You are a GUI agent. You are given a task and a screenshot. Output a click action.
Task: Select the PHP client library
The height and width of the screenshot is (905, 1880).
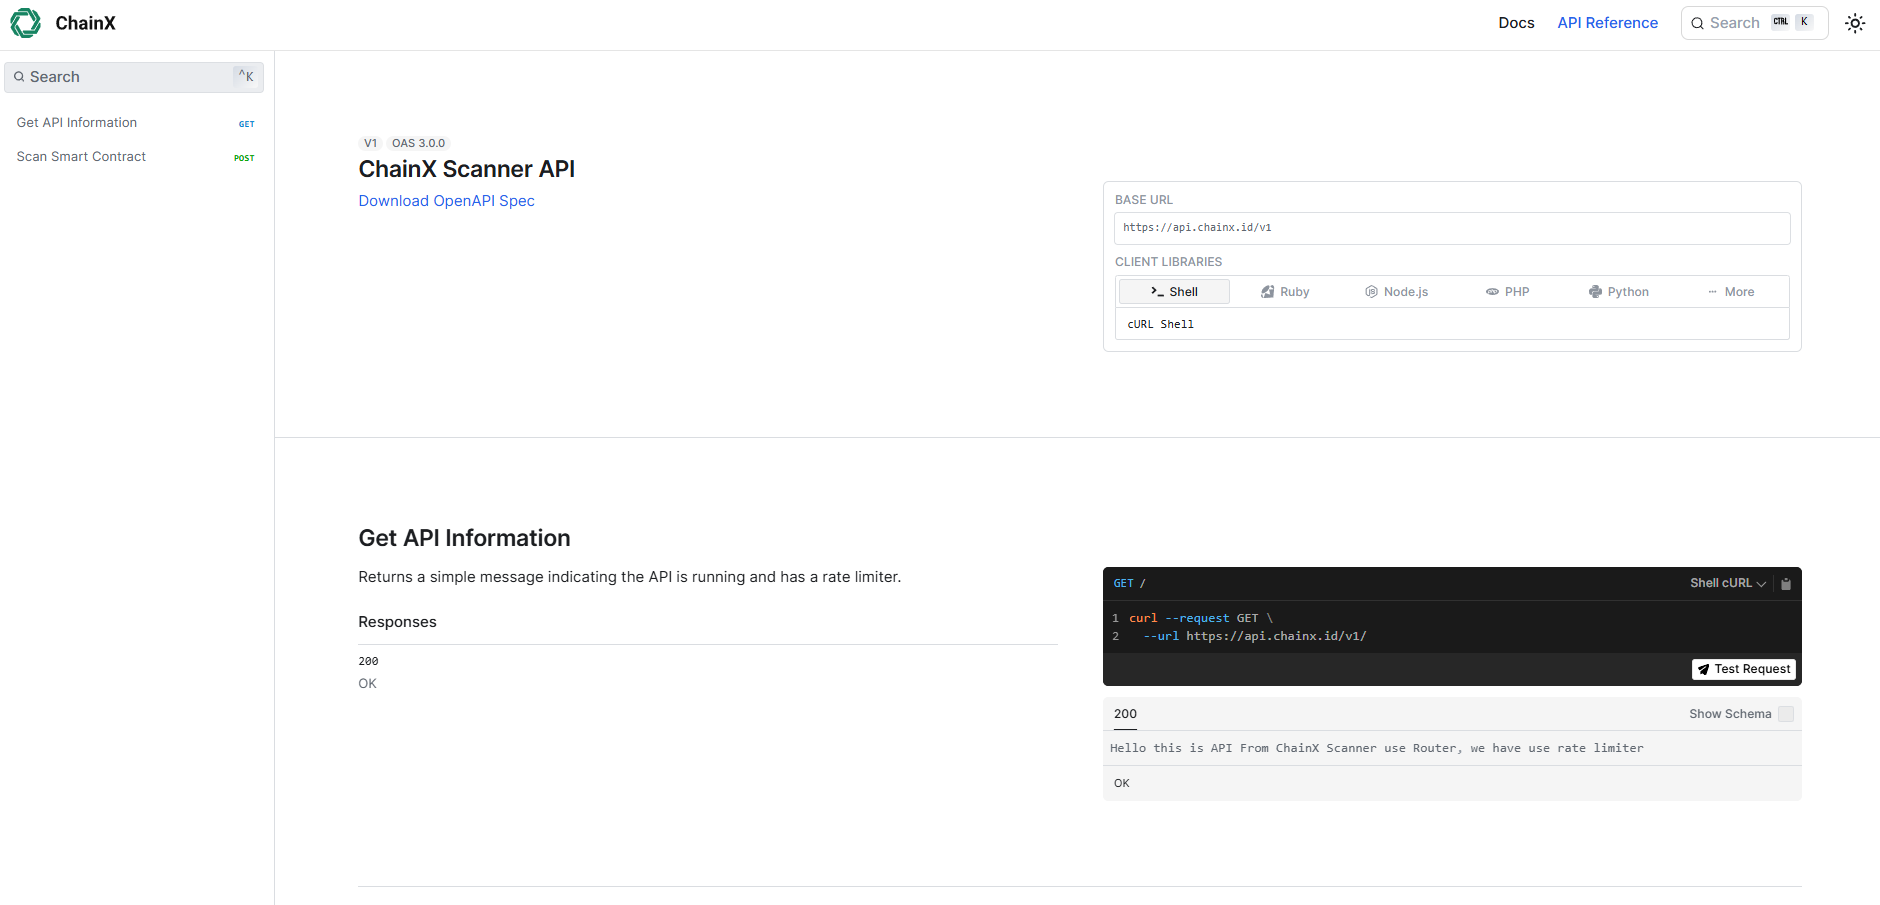(x=1507, y=292)
